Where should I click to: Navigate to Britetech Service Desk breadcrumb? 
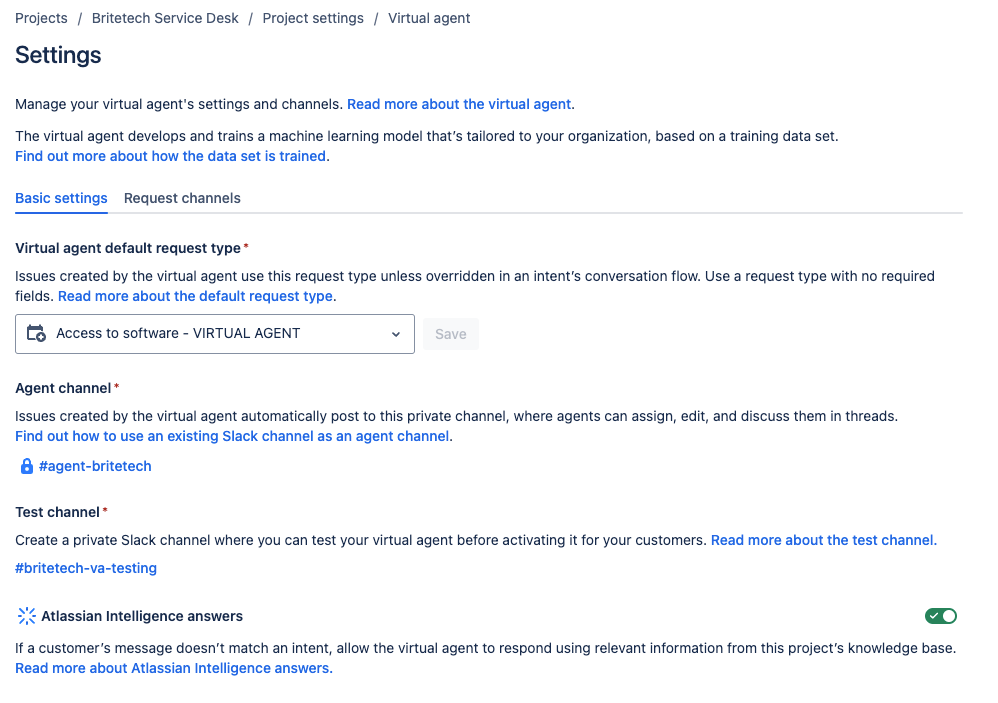click(165, 17)
